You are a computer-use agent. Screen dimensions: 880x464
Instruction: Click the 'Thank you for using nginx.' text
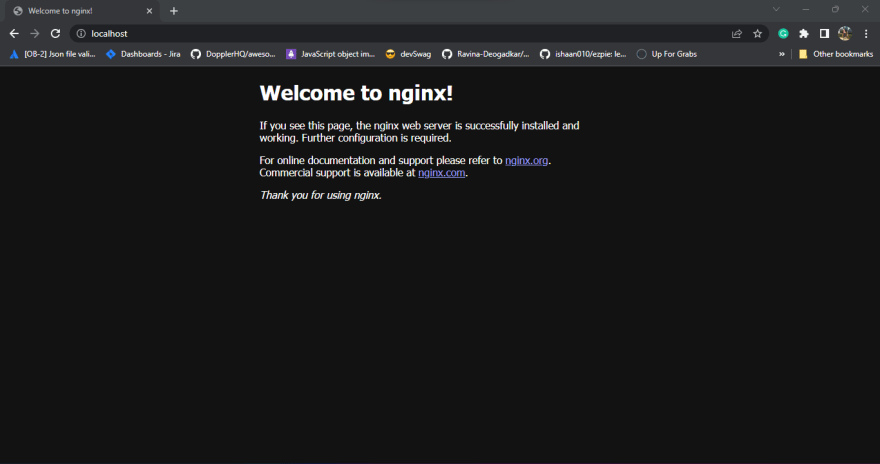(x=320, y=195)
